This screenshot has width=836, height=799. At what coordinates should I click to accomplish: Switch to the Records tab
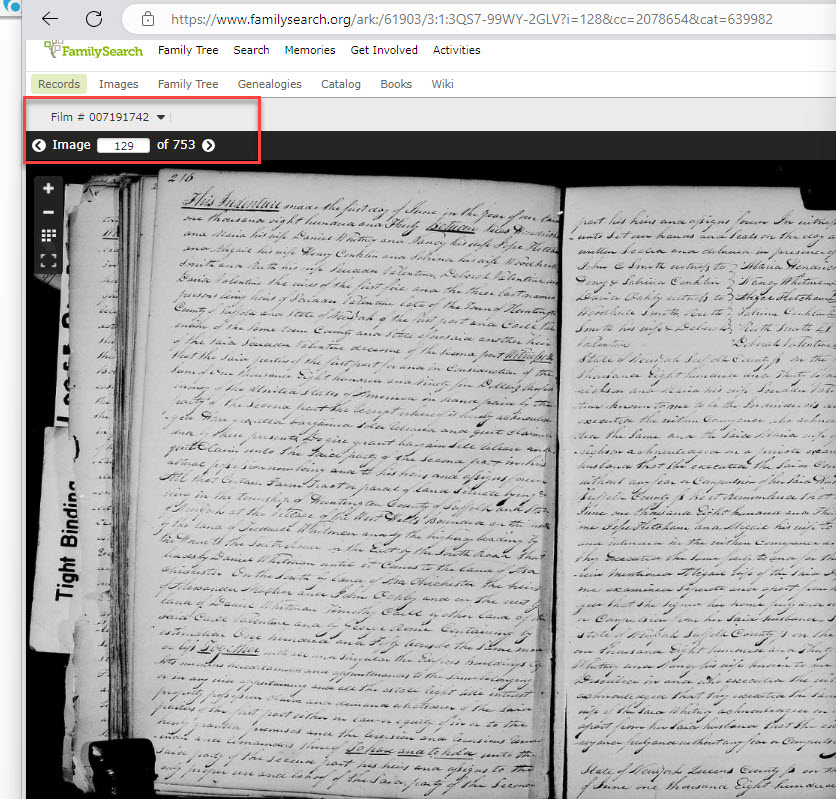click(x=58, y=84)
